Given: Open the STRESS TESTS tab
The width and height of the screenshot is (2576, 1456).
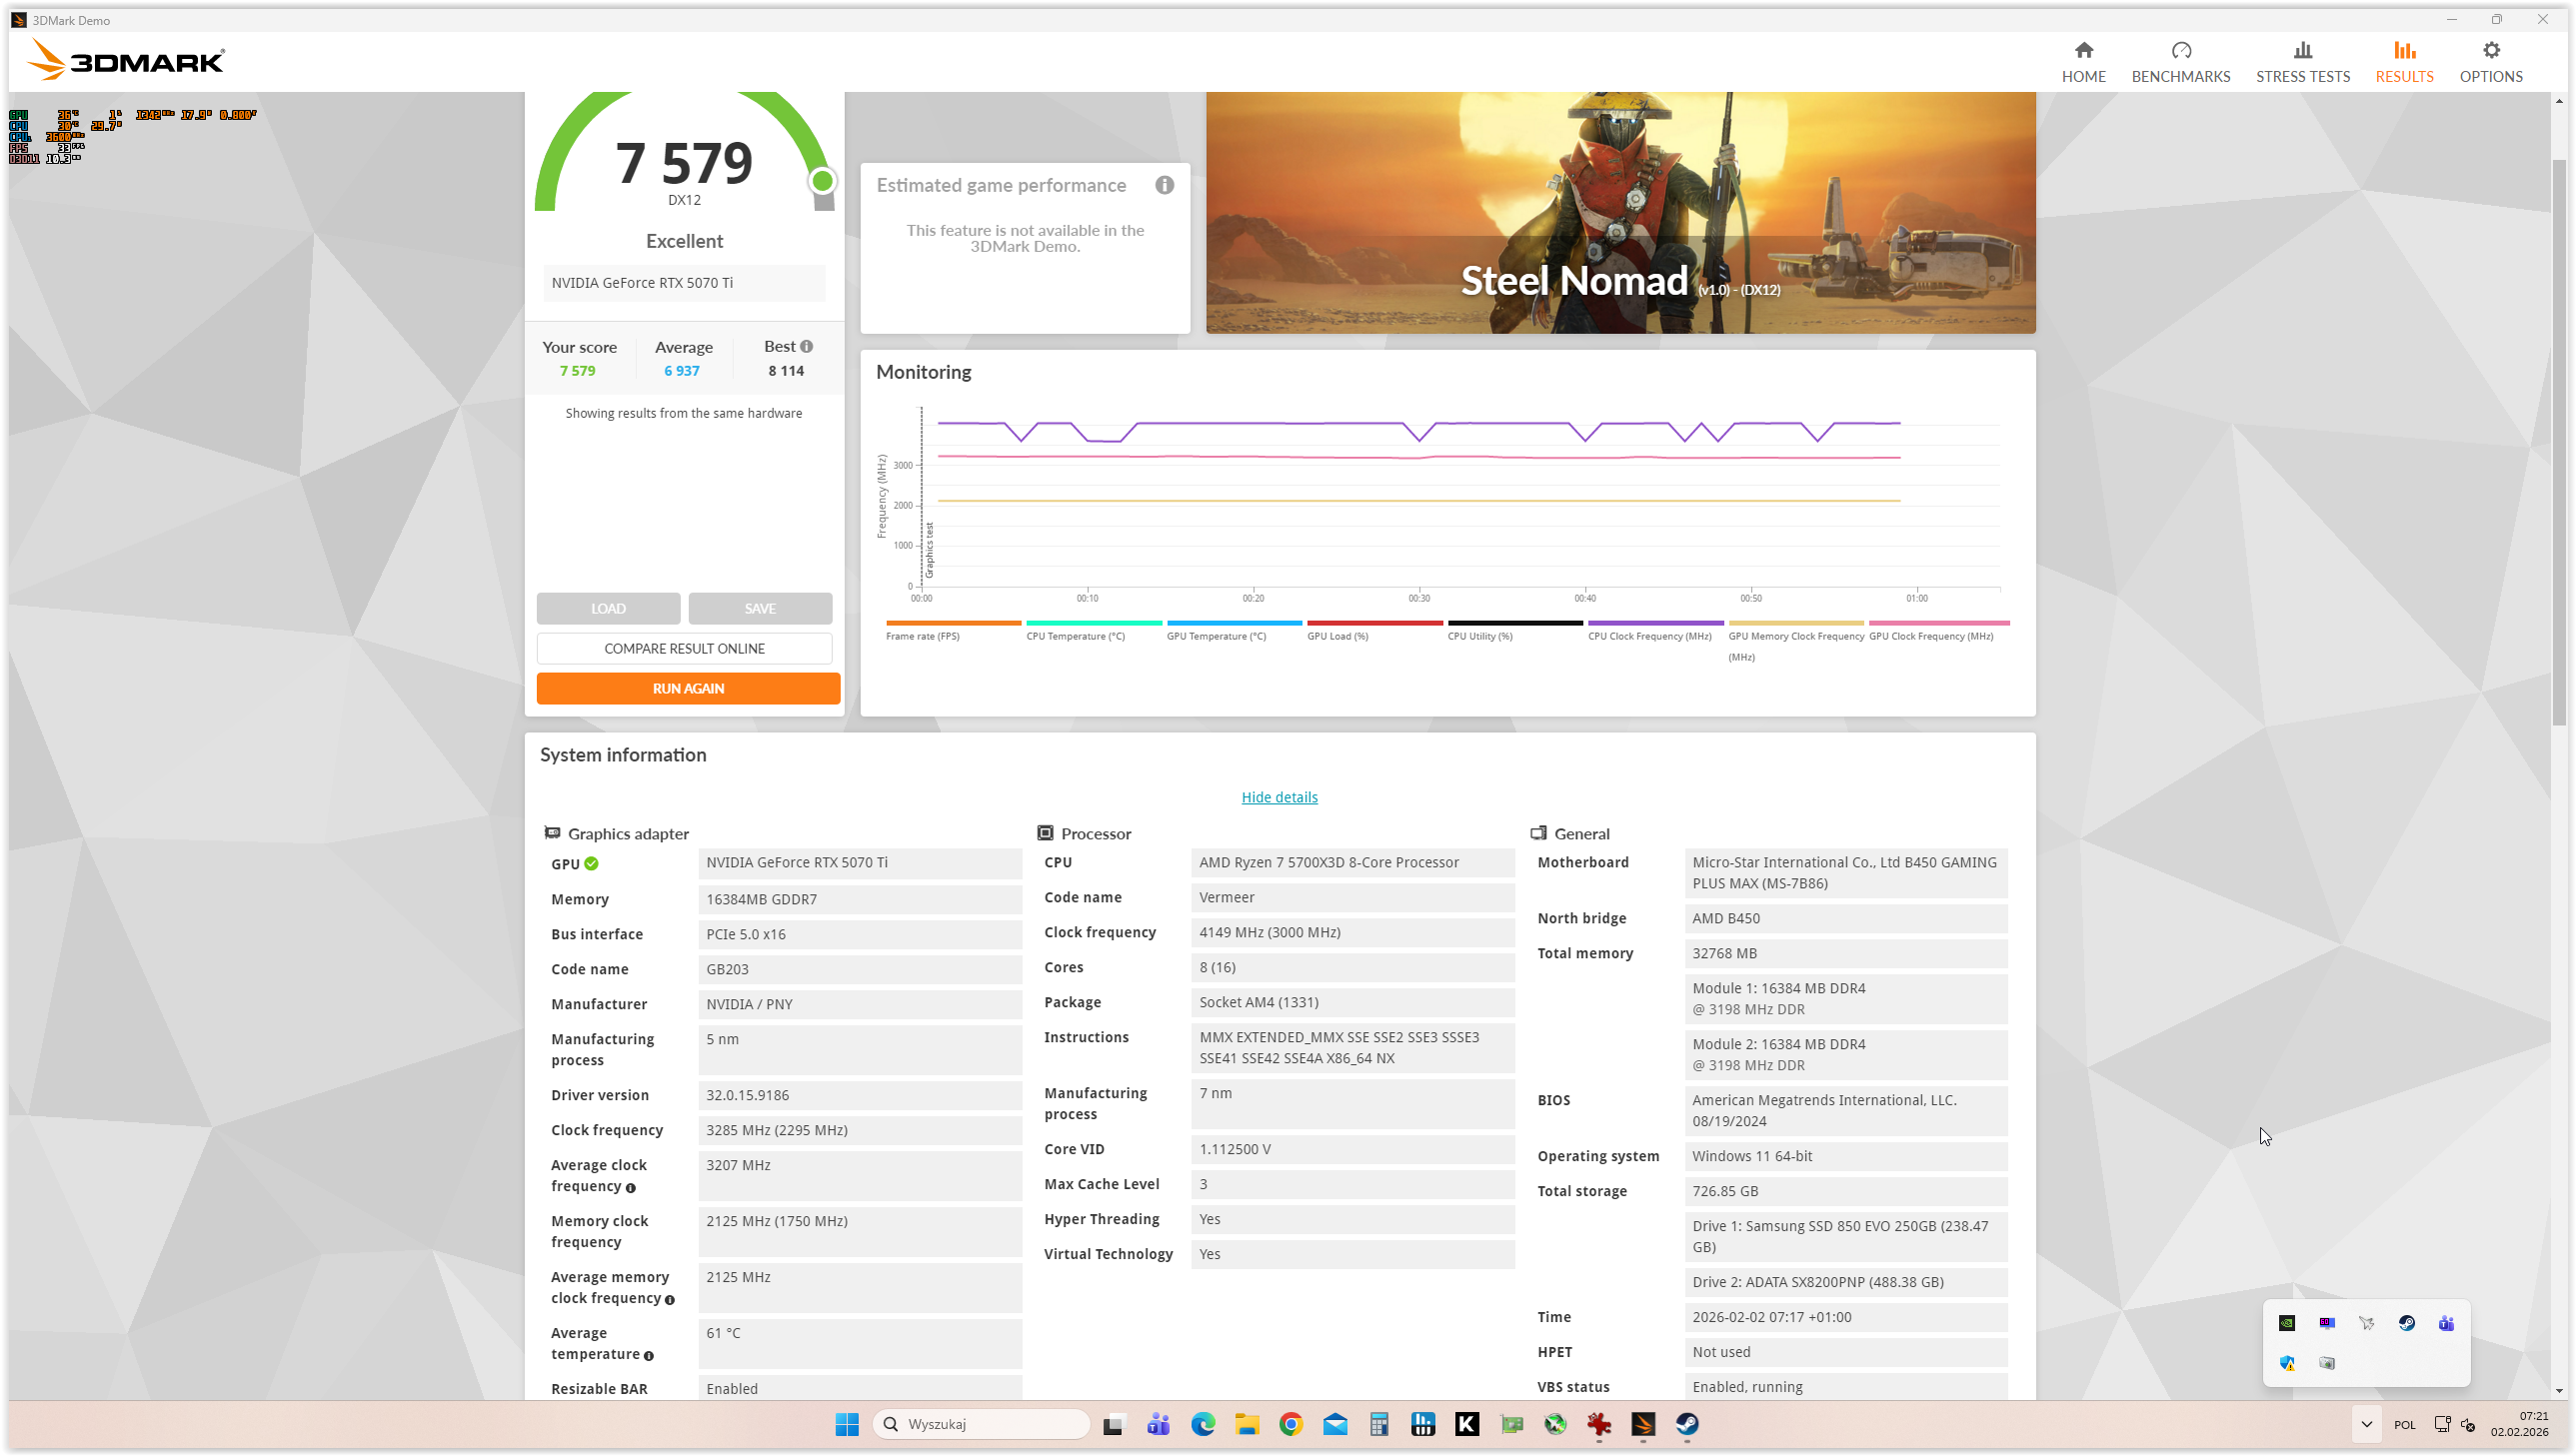Looking at the screenshot, I should pos(2302,62).
